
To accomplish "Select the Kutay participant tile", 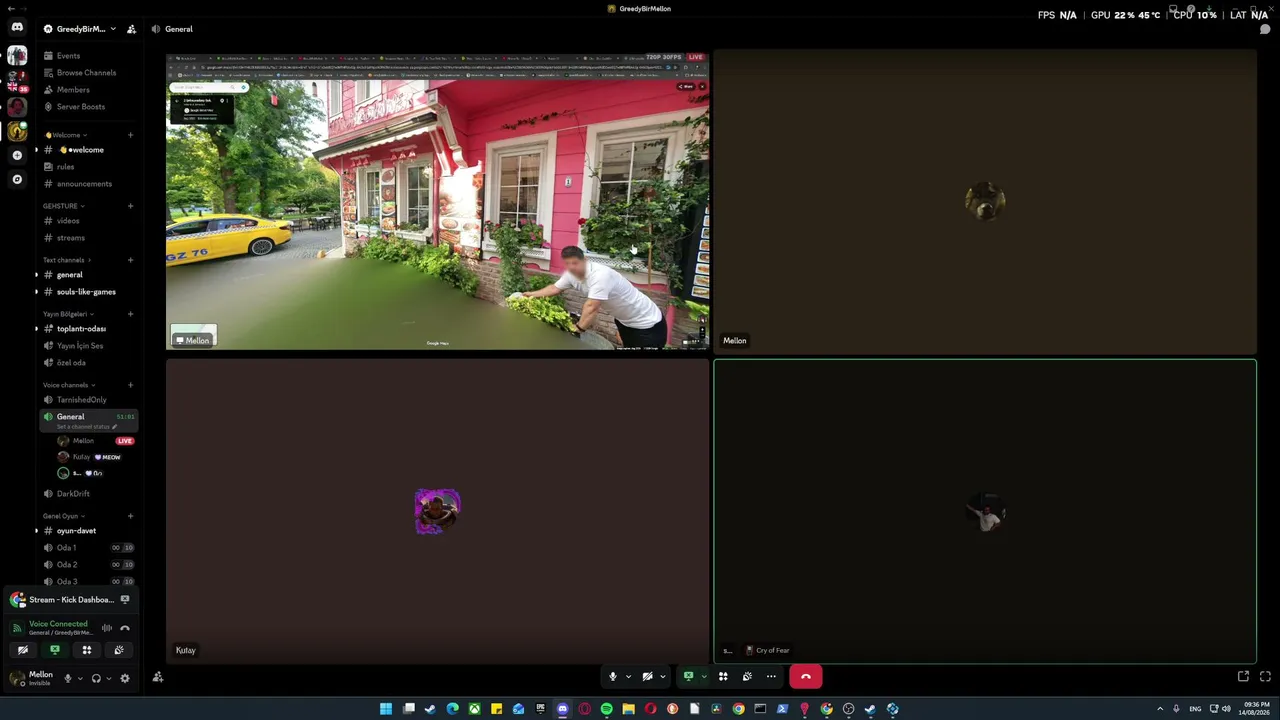I will coord(438,511).
